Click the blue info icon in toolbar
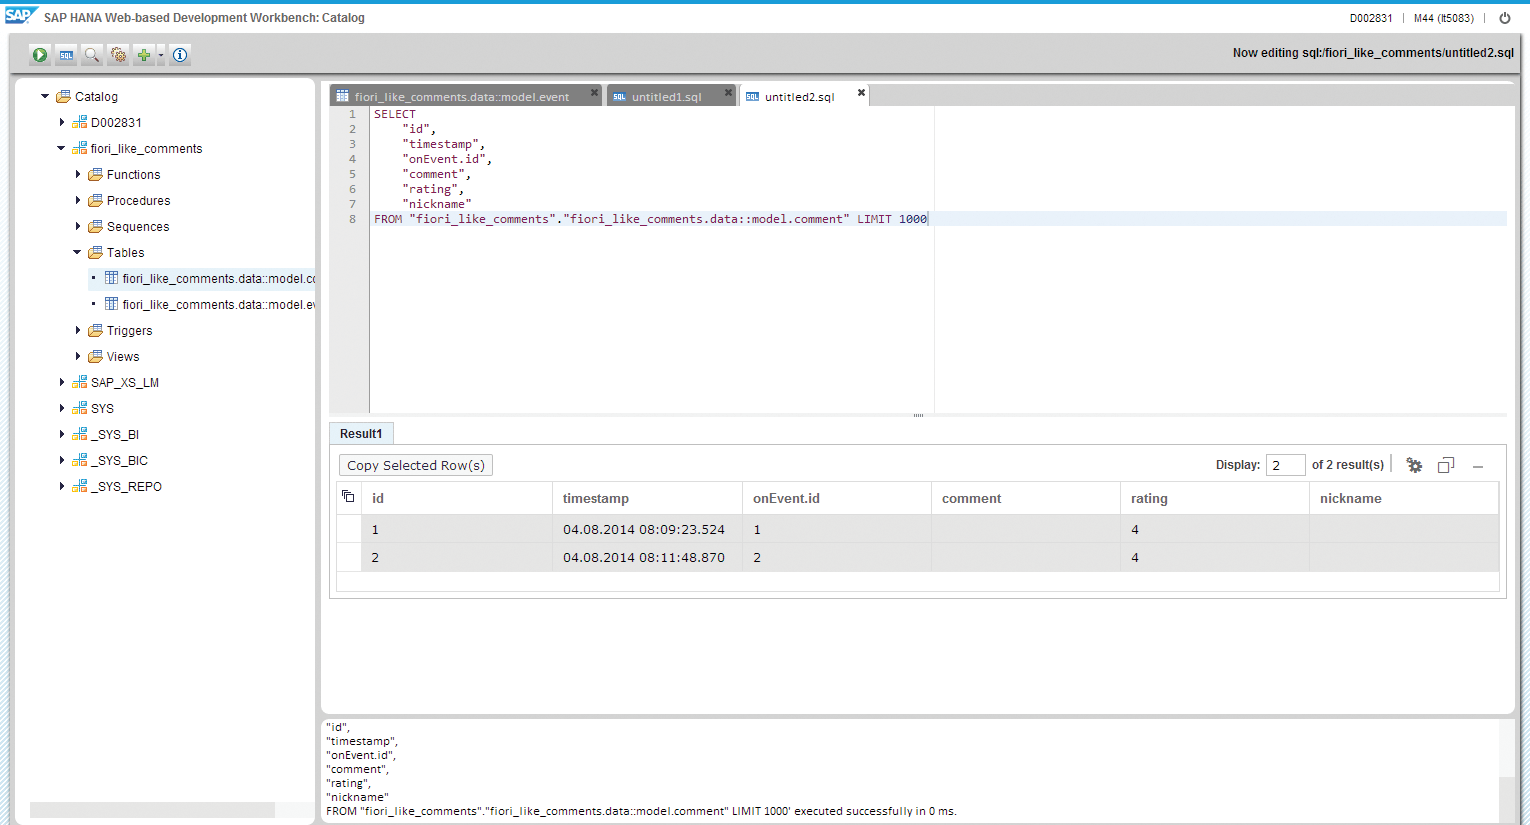This screenshot has width=1530, height=825. pyautogui.click(x=180, y=55)
